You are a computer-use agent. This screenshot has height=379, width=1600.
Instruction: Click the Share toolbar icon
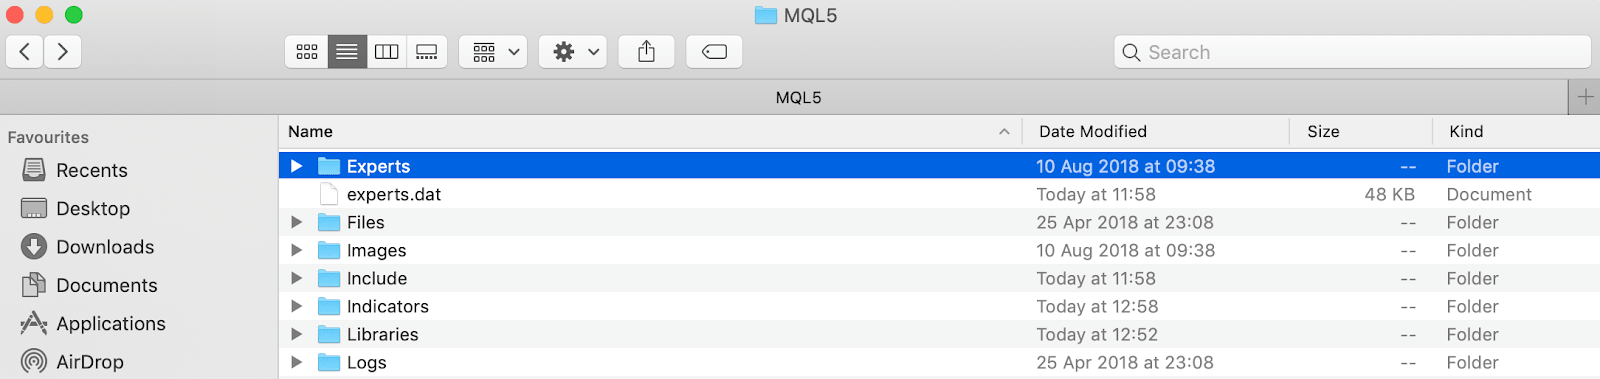click(646, 52)
